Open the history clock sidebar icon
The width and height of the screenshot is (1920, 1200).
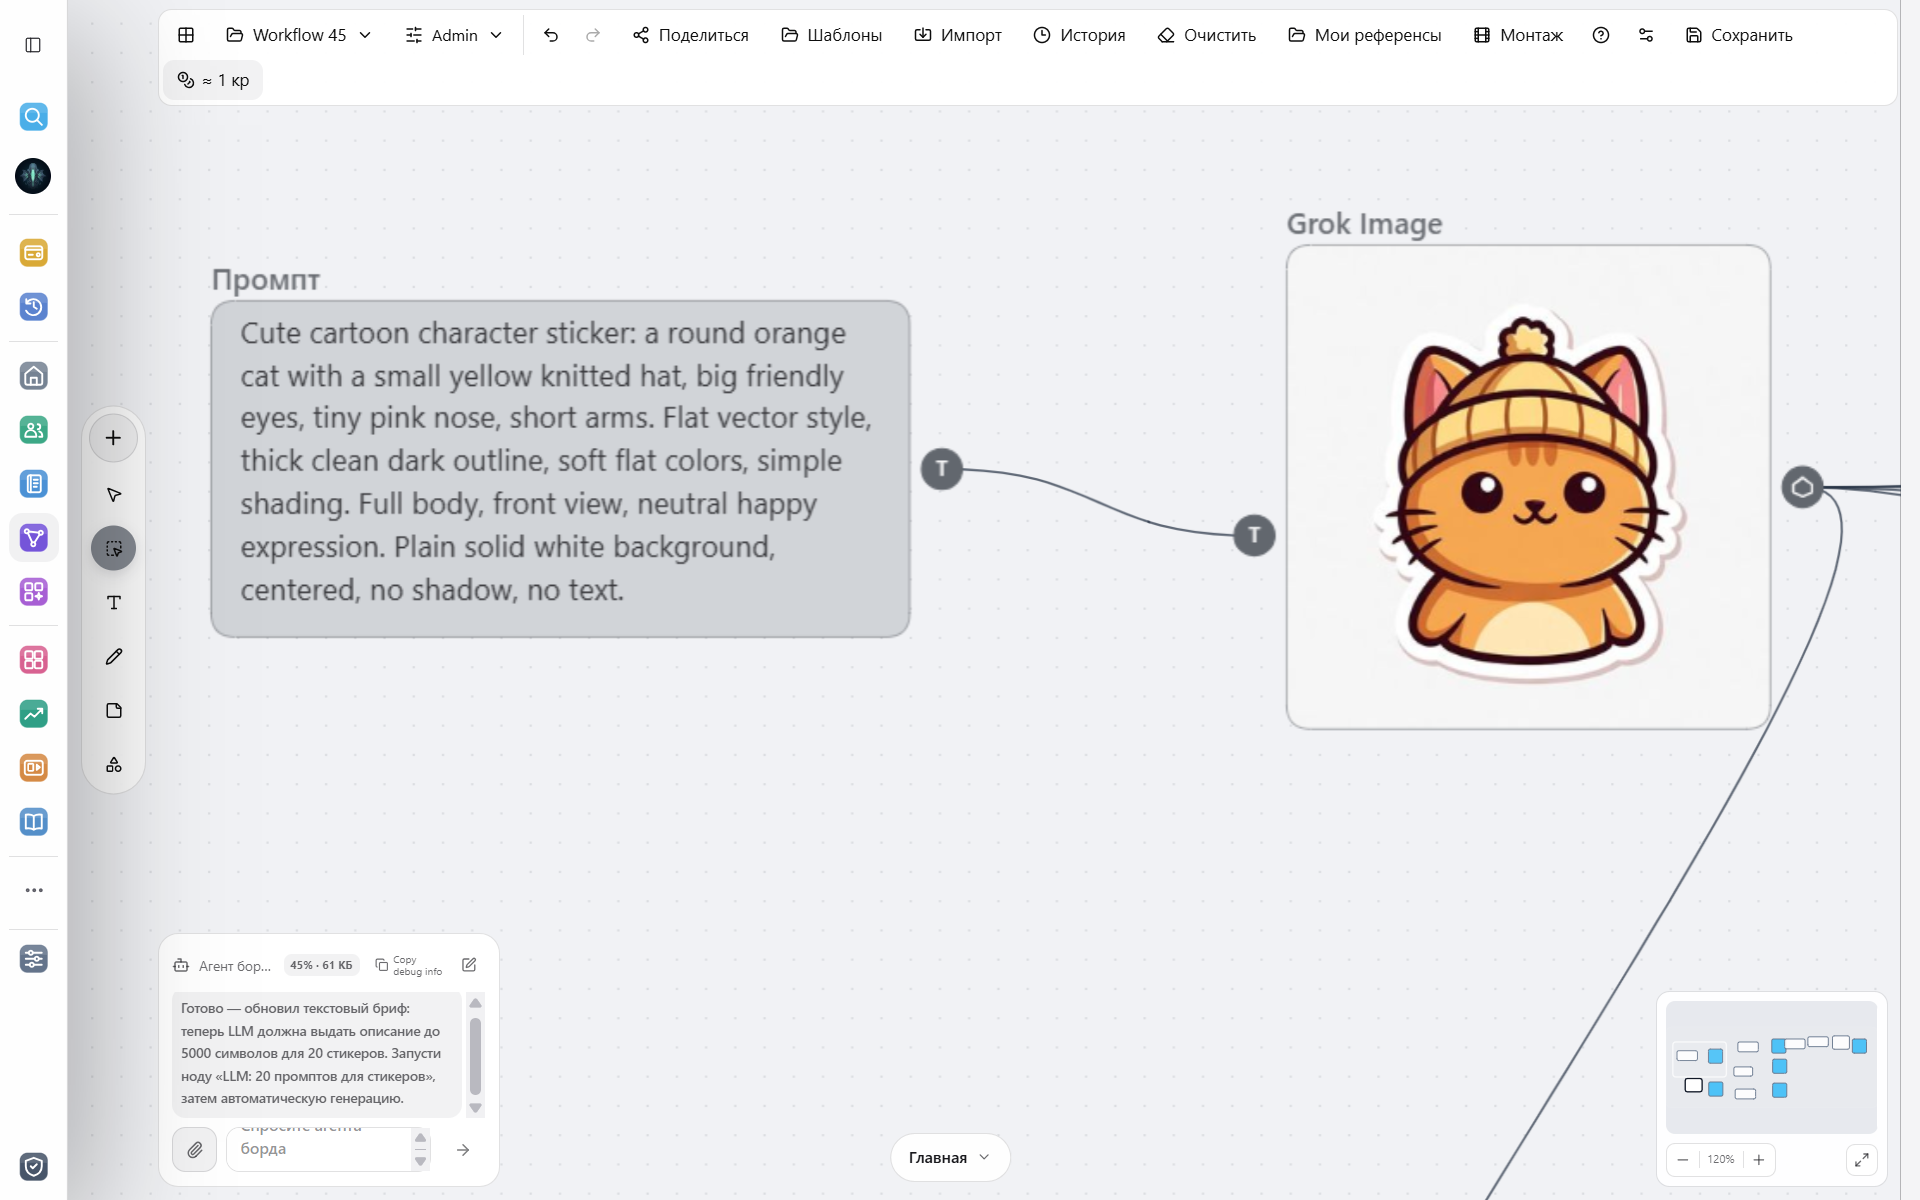pyautogui.click(x=33, y=307)
